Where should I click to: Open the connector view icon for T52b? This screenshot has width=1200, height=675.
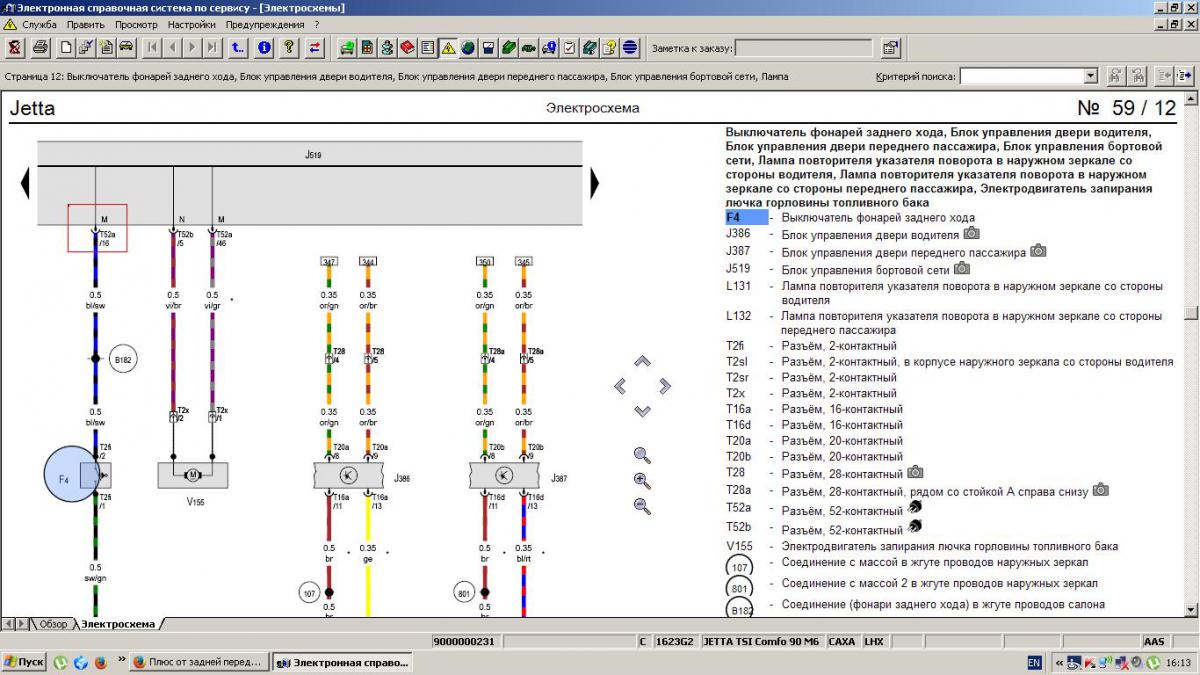[914, 527]
